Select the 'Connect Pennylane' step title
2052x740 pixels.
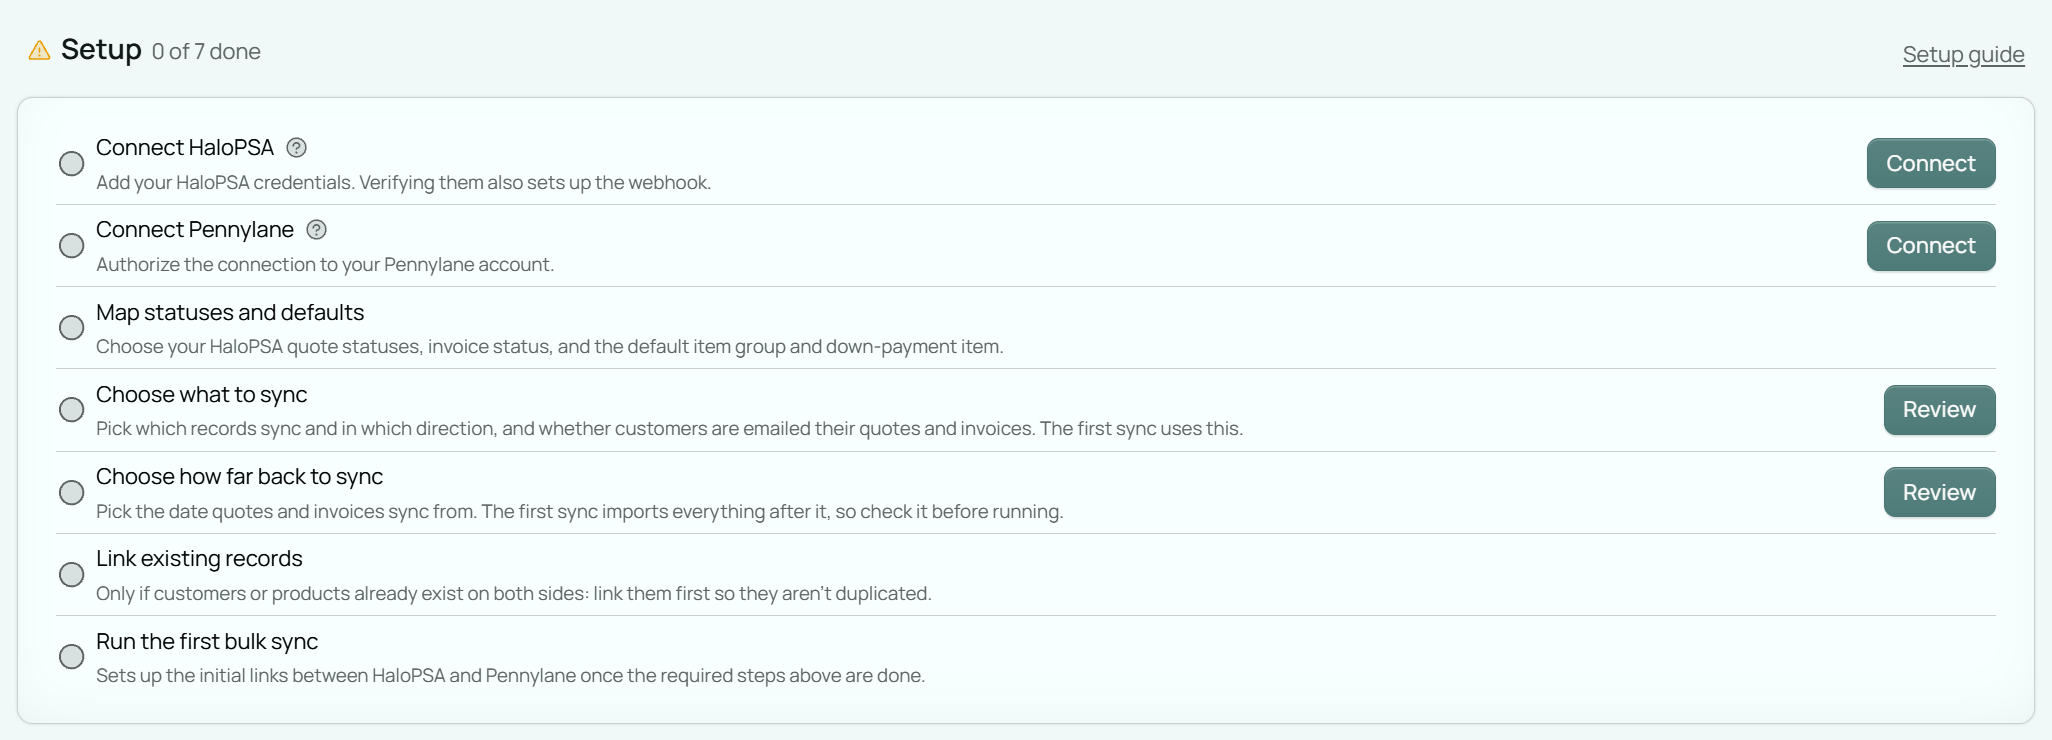195,230
